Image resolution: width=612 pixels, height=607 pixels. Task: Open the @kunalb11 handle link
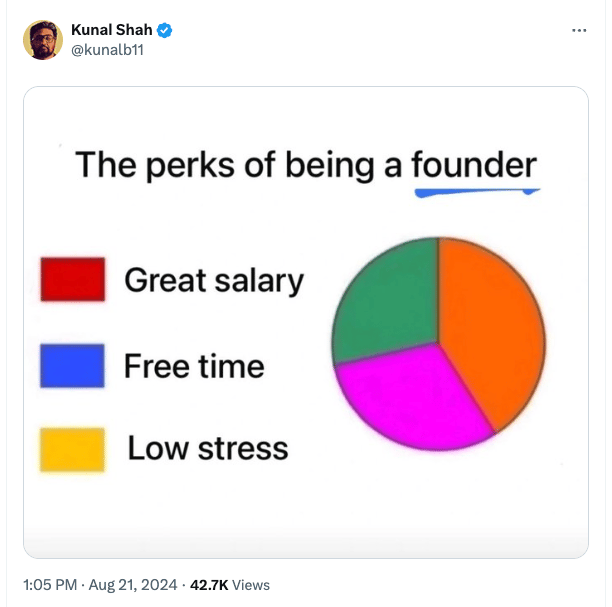coord(107,50)
